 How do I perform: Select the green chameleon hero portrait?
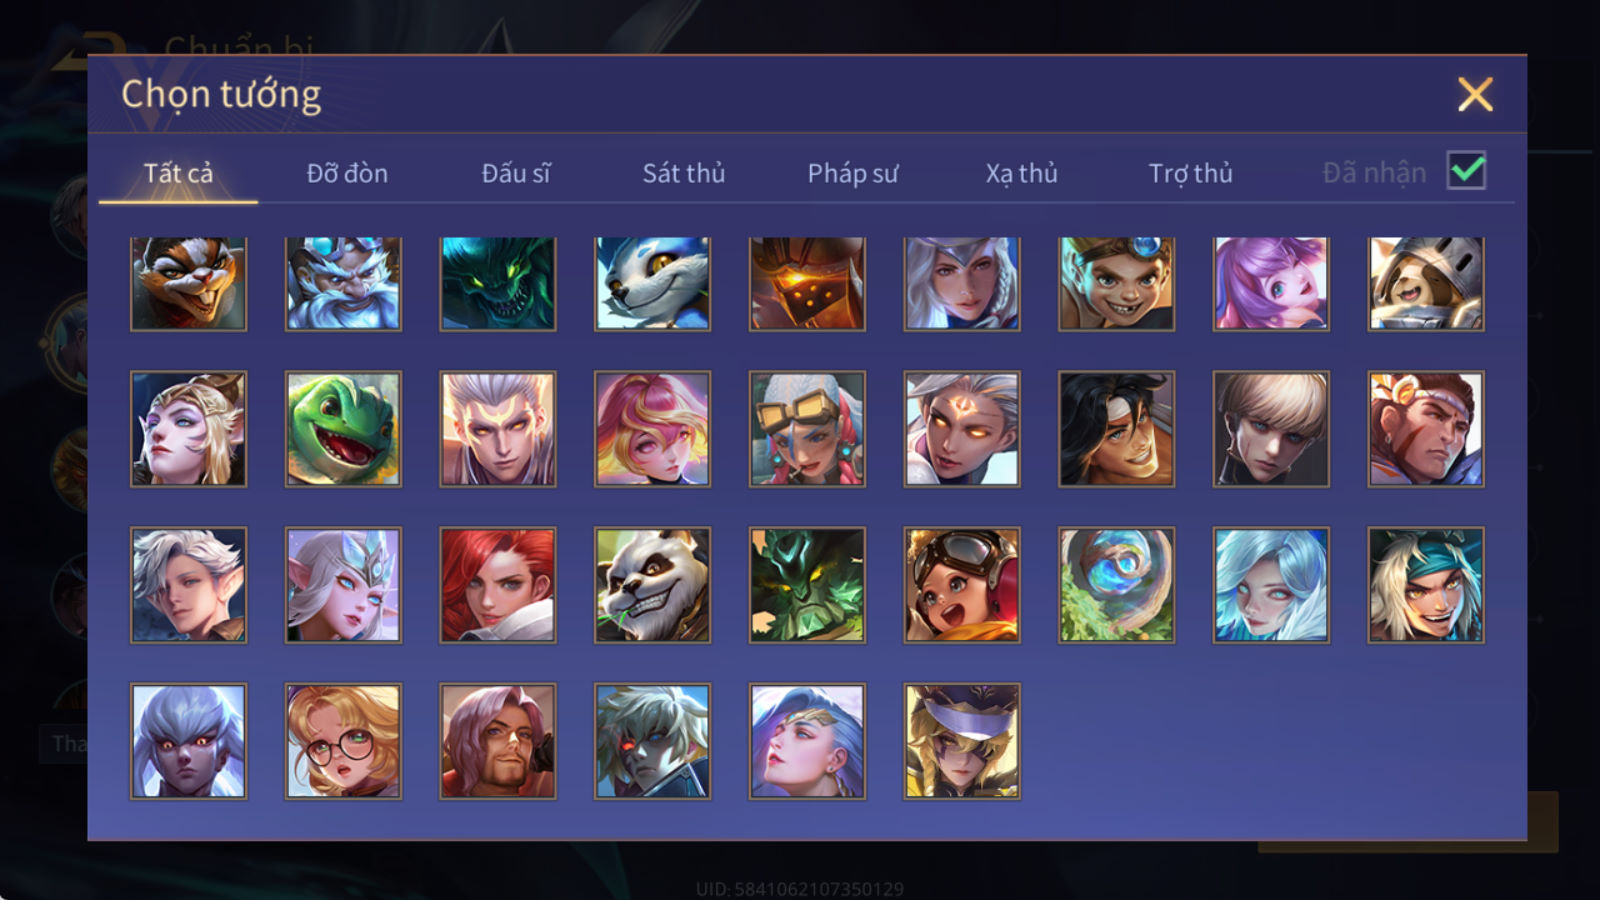click(343, 429)
